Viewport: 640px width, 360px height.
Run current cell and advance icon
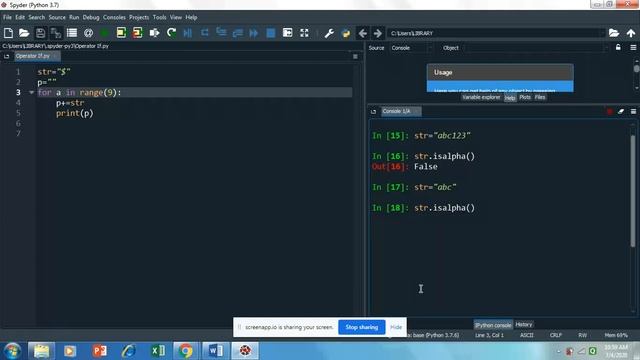pyautogui.click(x=138, y=33)
